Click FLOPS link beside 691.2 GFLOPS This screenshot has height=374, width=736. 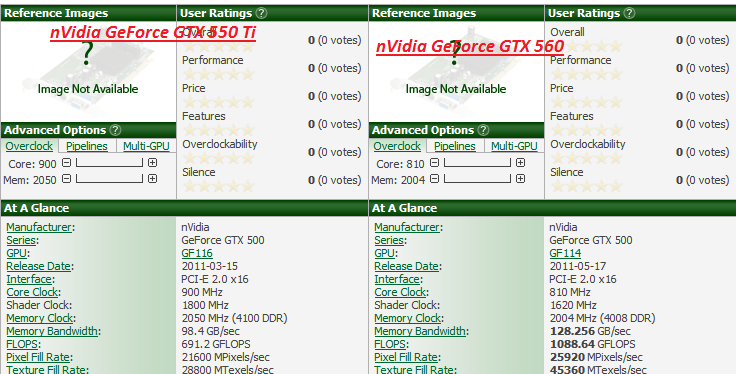[22, 344]
